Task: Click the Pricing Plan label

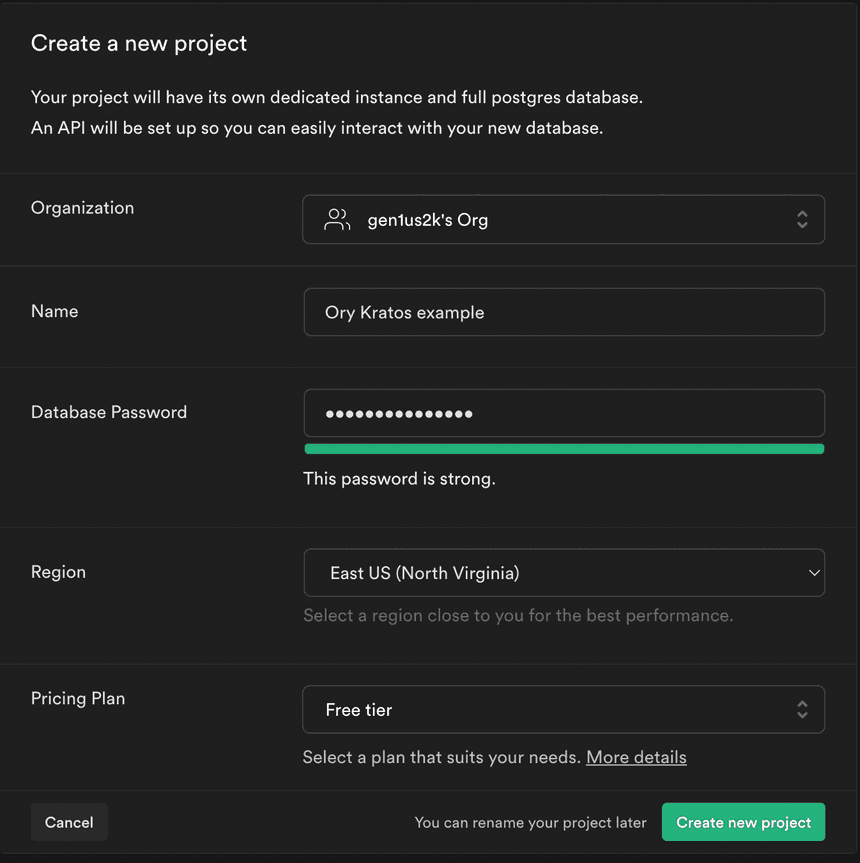Action: tap(78, 698)
